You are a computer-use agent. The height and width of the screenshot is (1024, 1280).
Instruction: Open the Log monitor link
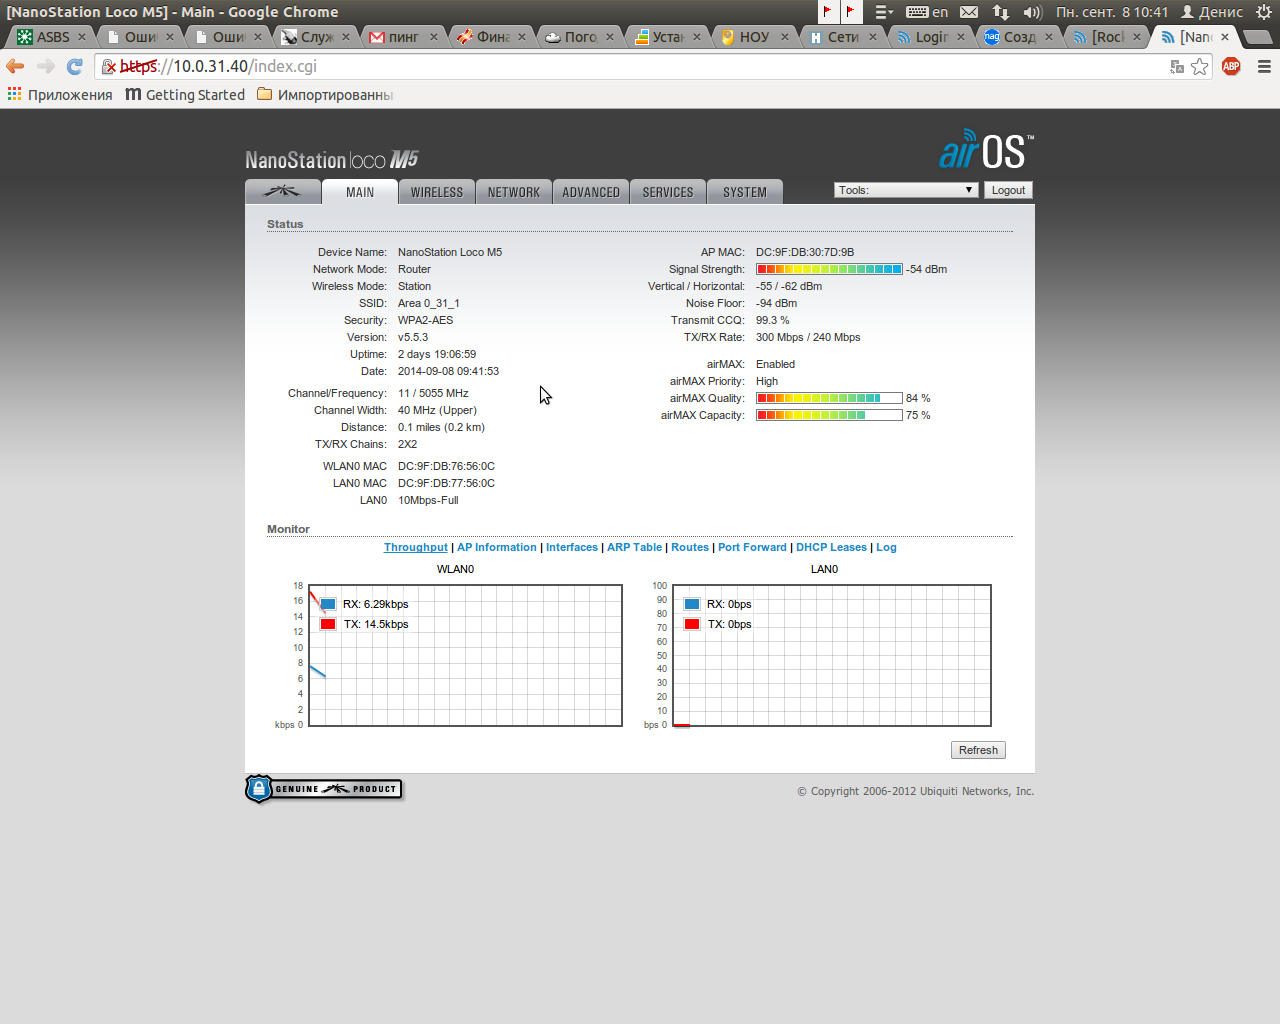887,547
